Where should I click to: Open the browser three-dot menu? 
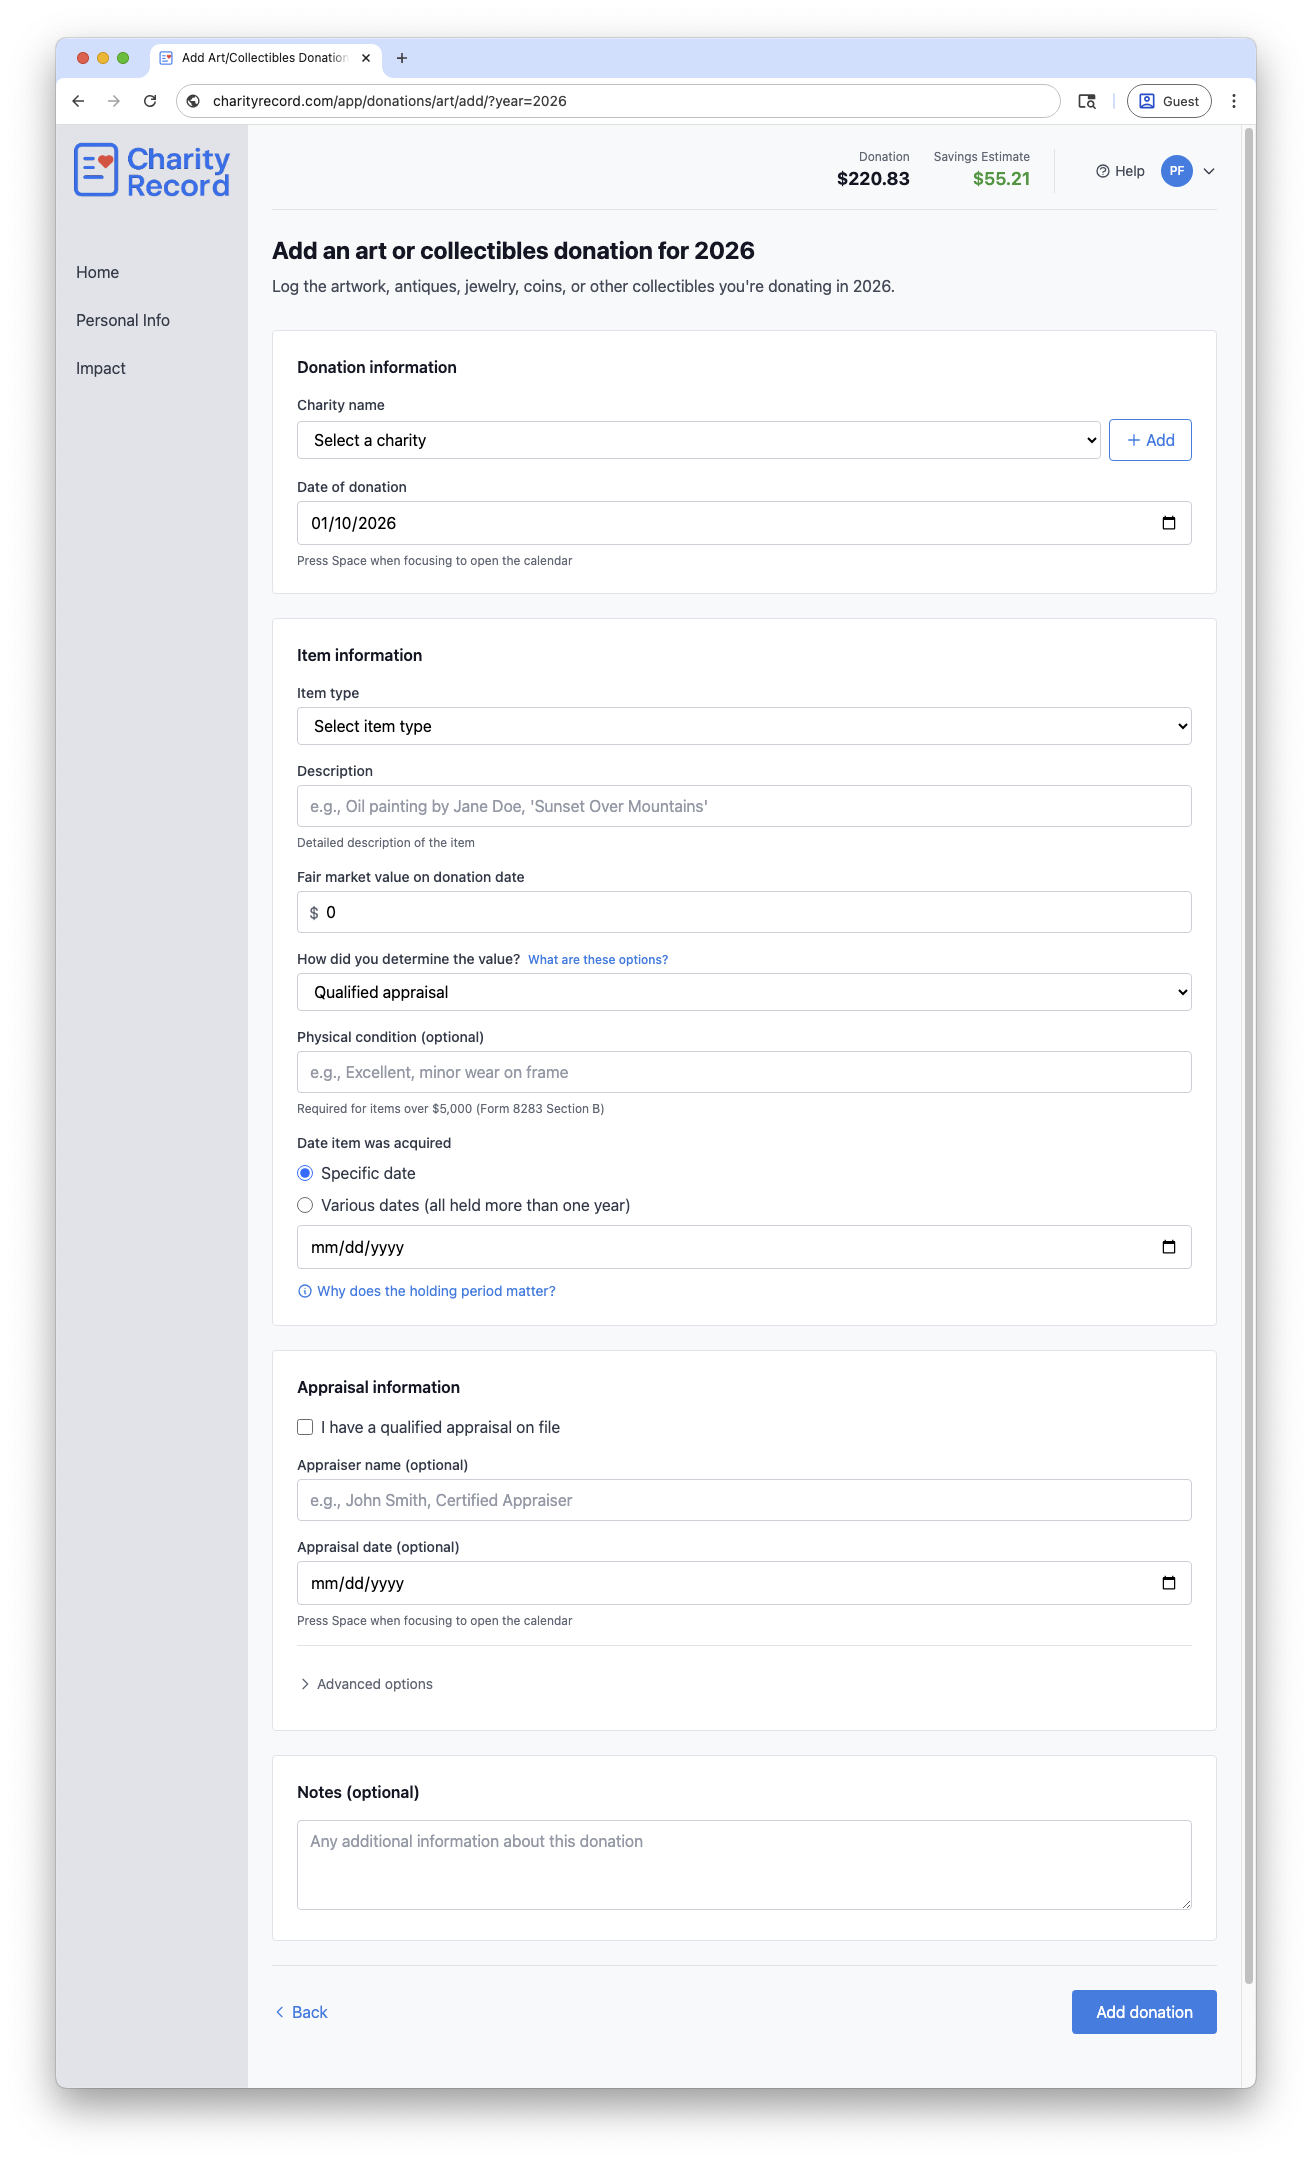pyautogui.click(x=1234, y=101)
